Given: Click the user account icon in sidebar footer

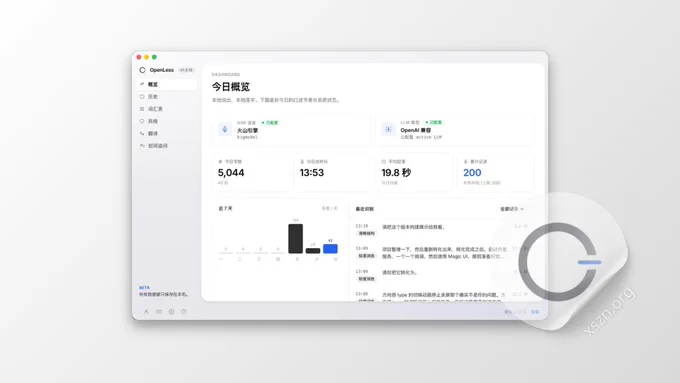Looking at the screenshot, I should tap(146, 311).
